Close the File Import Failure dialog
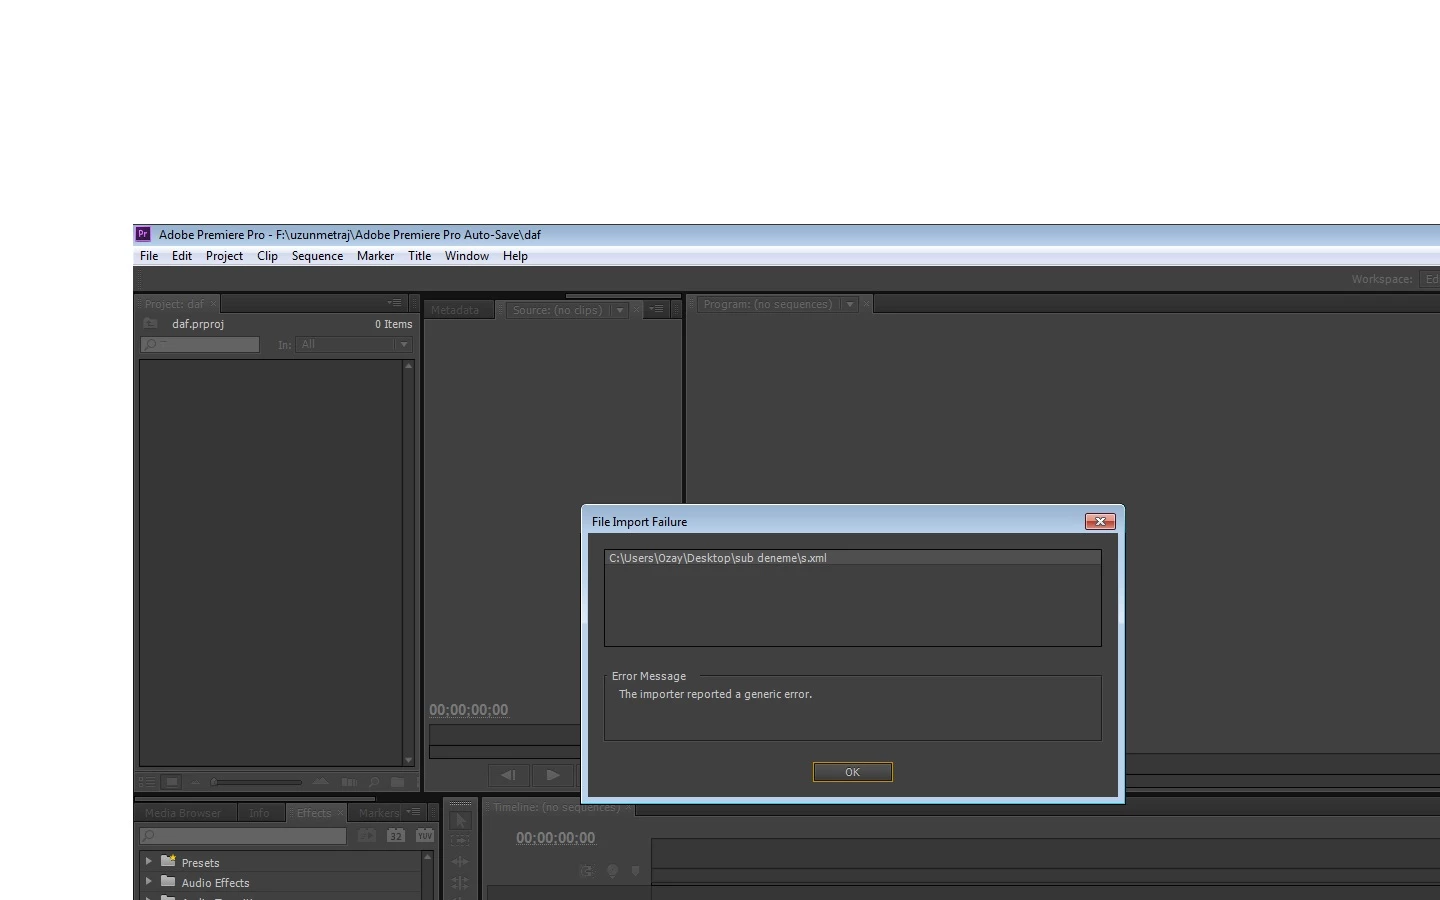This screenshot has width=1440, height=900. (1100, 521)
